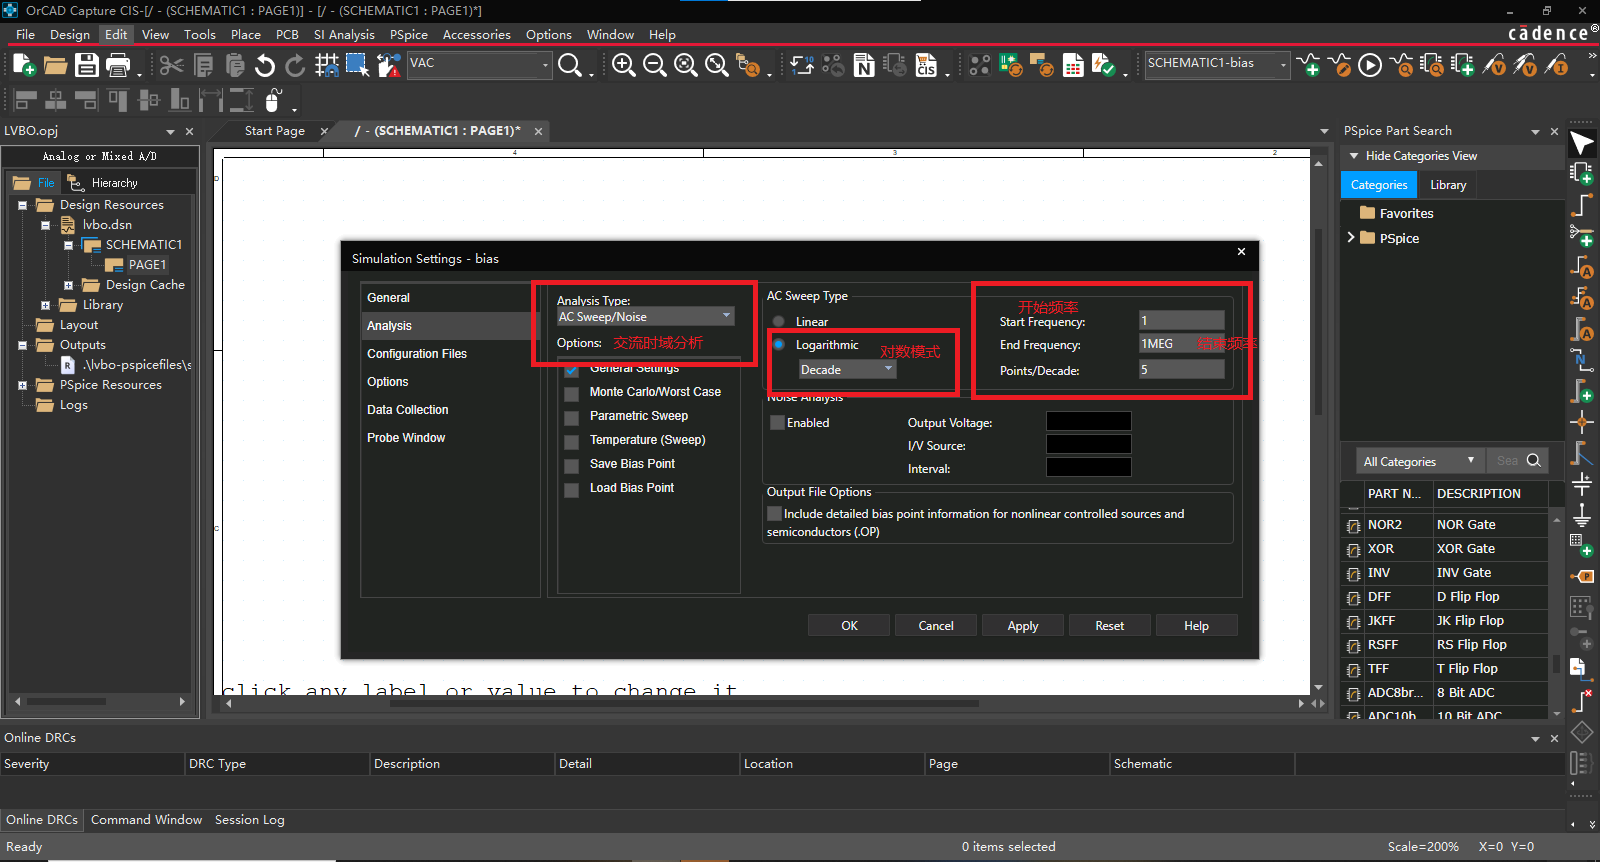Click the Apply button
The image size is (1600, 862).
tap(1023, 626)
